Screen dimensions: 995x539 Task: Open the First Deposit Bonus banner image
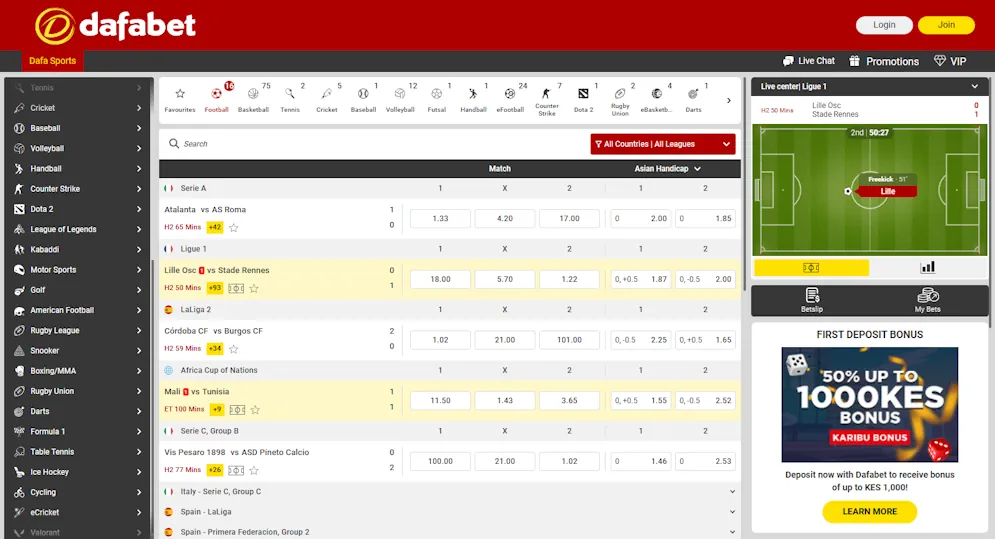coord(869,404)
